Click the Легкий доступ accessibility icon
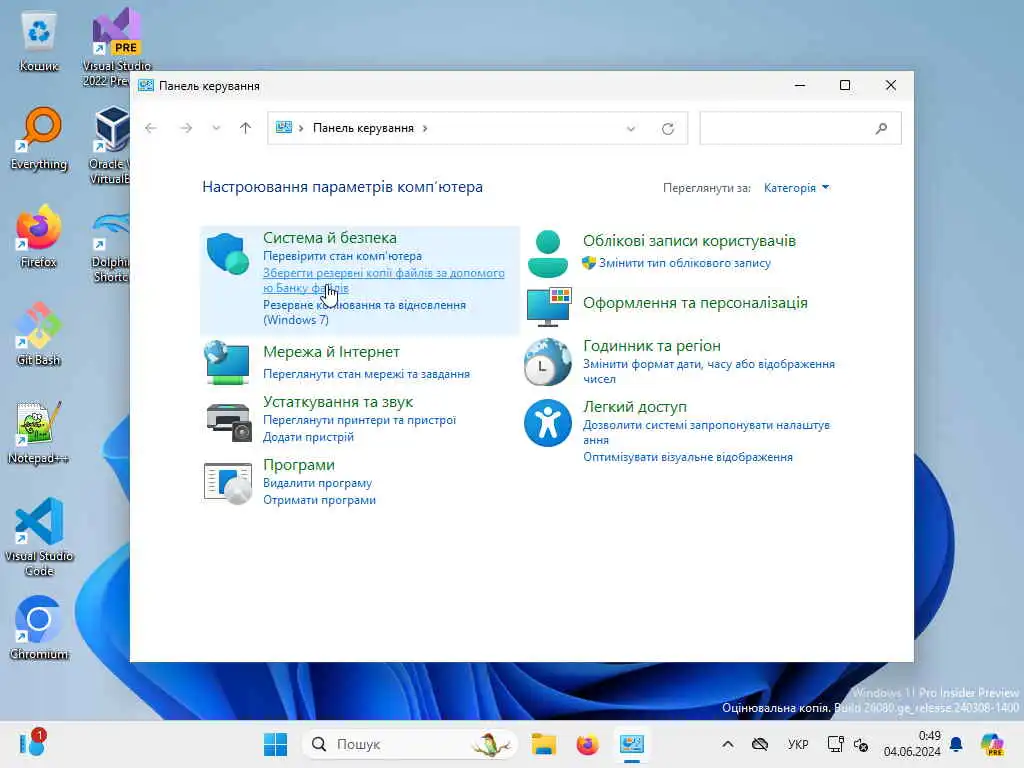The image size is (1024, 768). tap(547, 423)
